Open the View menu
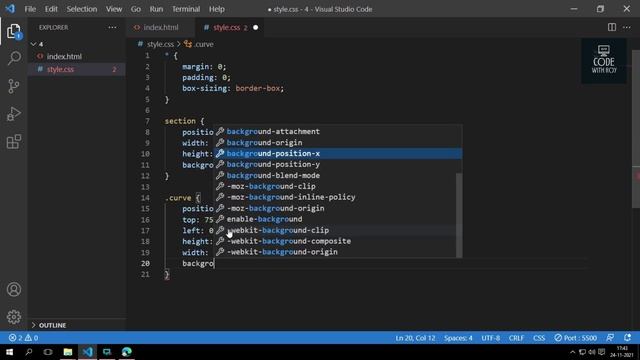Screen dimensions: 640x360 114,9
